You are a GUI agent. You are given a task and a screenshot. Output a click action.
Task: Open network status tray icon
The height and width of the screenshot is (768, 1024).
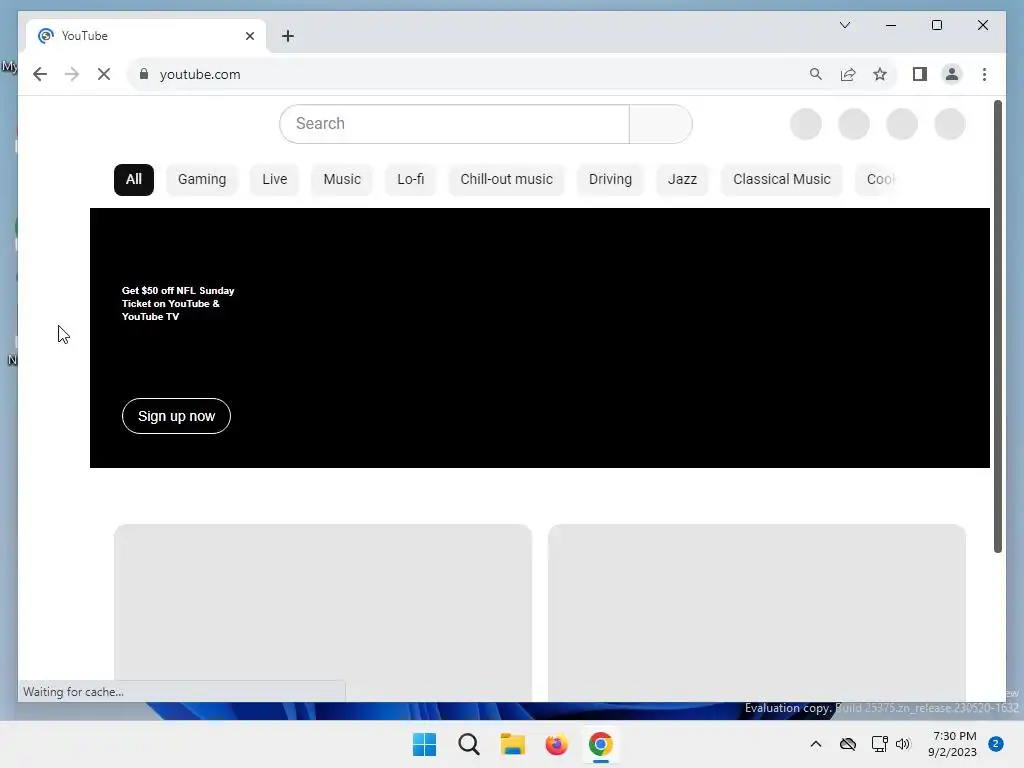point(879,744)
